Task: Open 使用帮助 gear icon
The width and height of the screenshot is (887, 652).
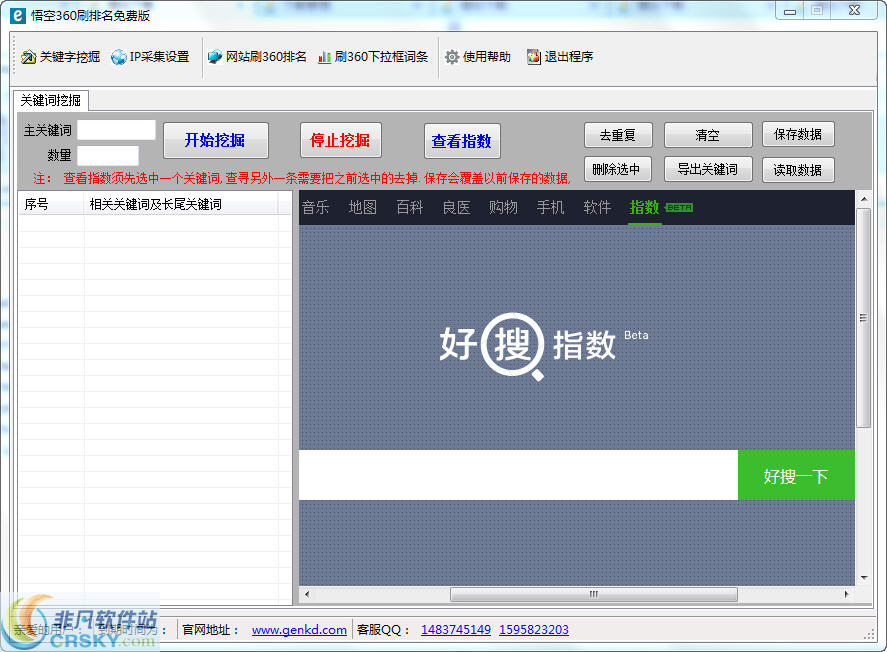Action: click(451, 57)
